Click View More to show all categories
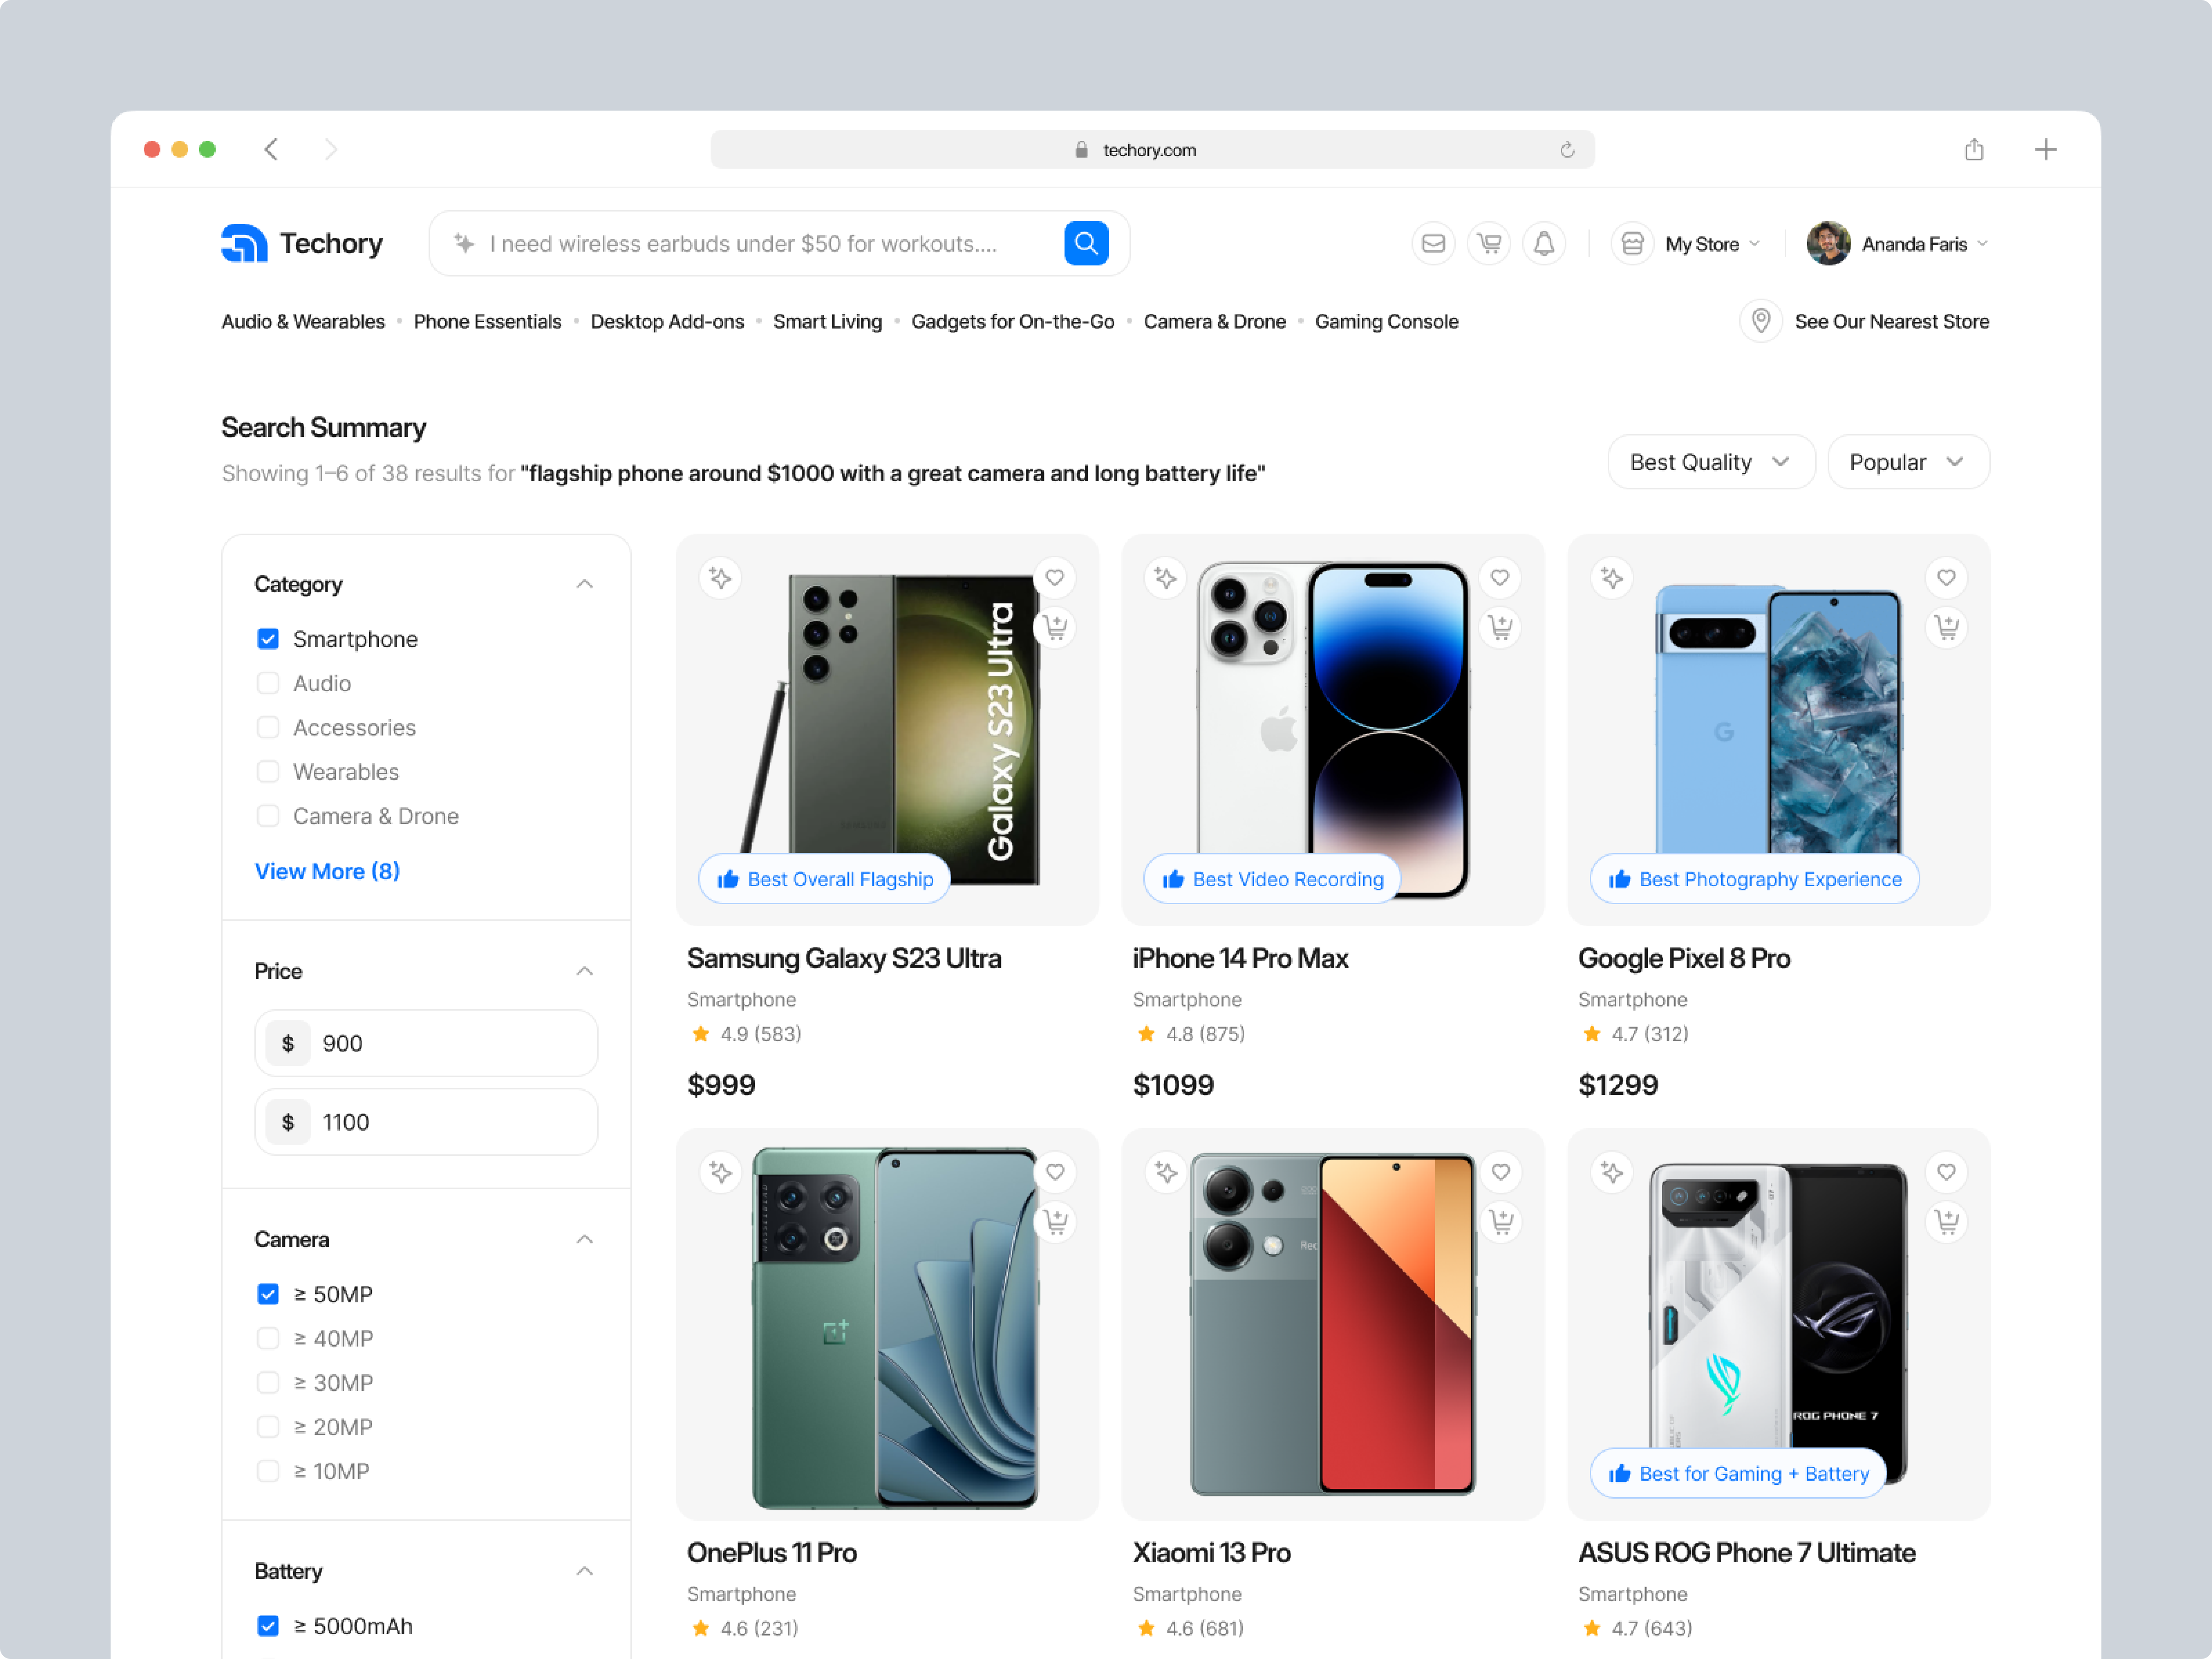Image resolution: width=2212 pixels, height=1659 pixels. [327, 871]
